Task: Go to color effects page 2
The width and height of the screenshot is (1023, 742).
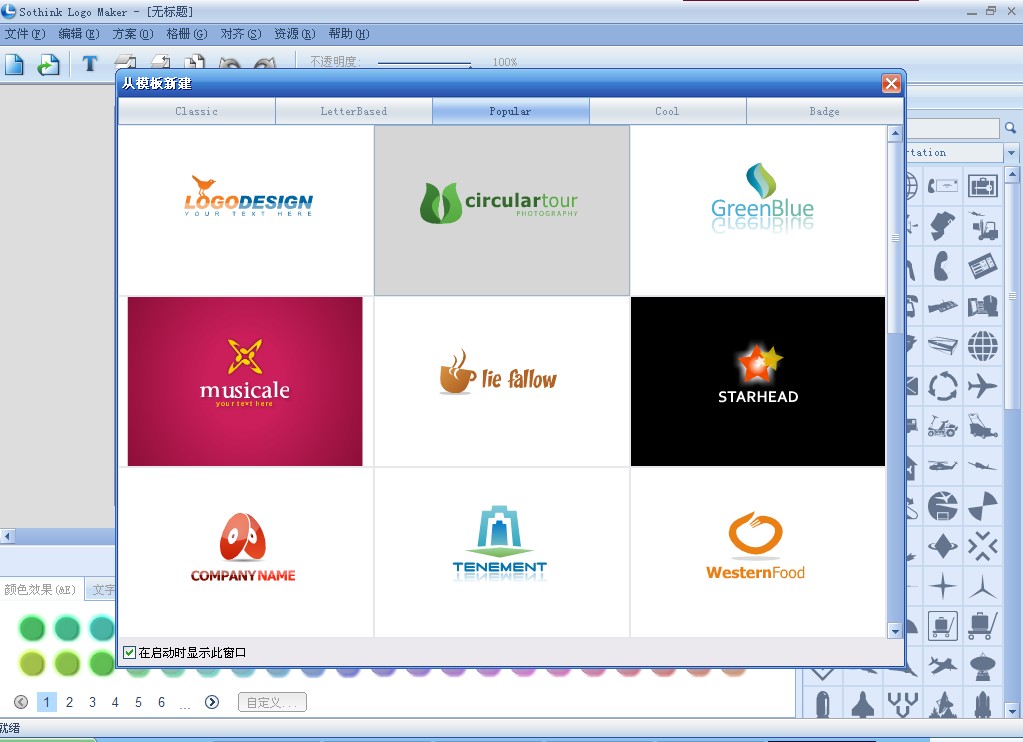Action: pyautogui.click(x=69, y=702)
